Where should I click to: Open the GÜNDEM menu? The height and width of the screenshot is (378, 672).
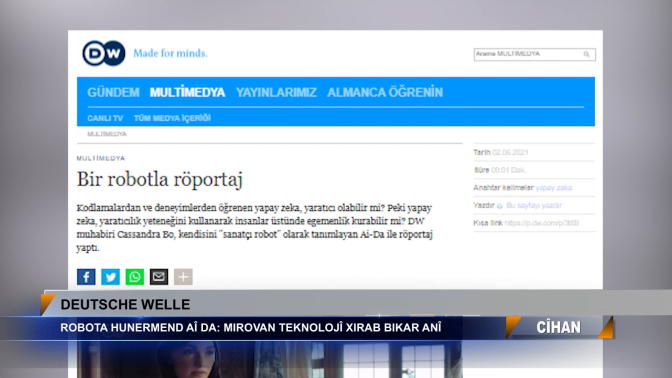113,92
